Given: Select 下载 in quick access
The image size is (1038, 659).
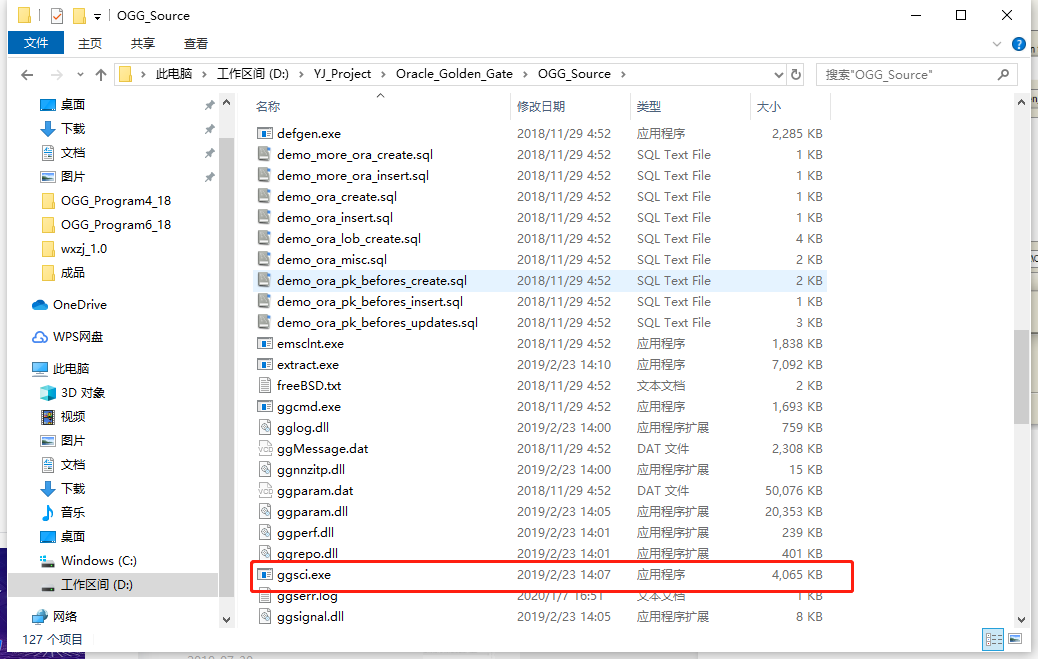Looking at the screenshot, I should tap(73, 128).
